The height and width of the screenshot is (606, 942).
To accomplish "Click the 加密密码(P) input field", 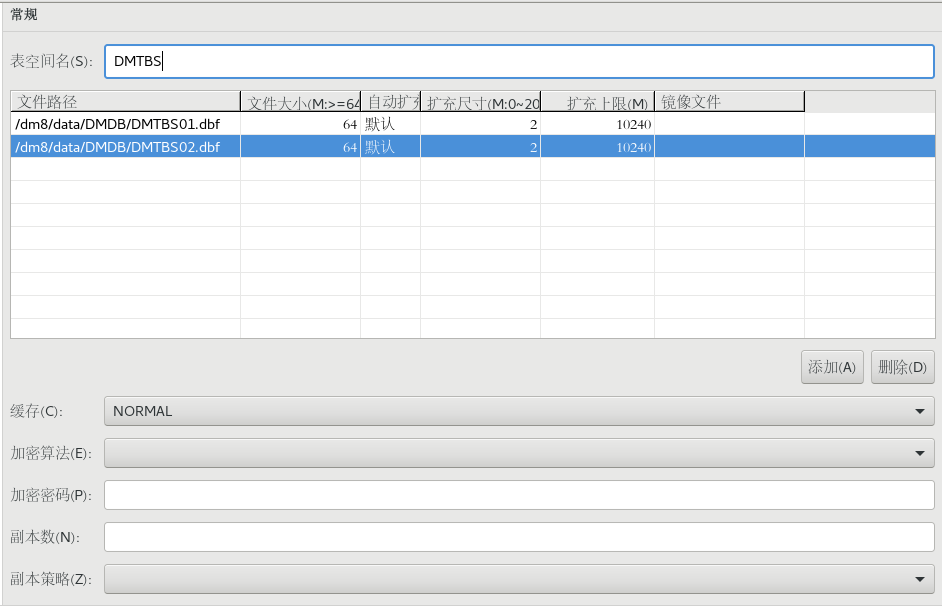I will [x=519, y=495].
